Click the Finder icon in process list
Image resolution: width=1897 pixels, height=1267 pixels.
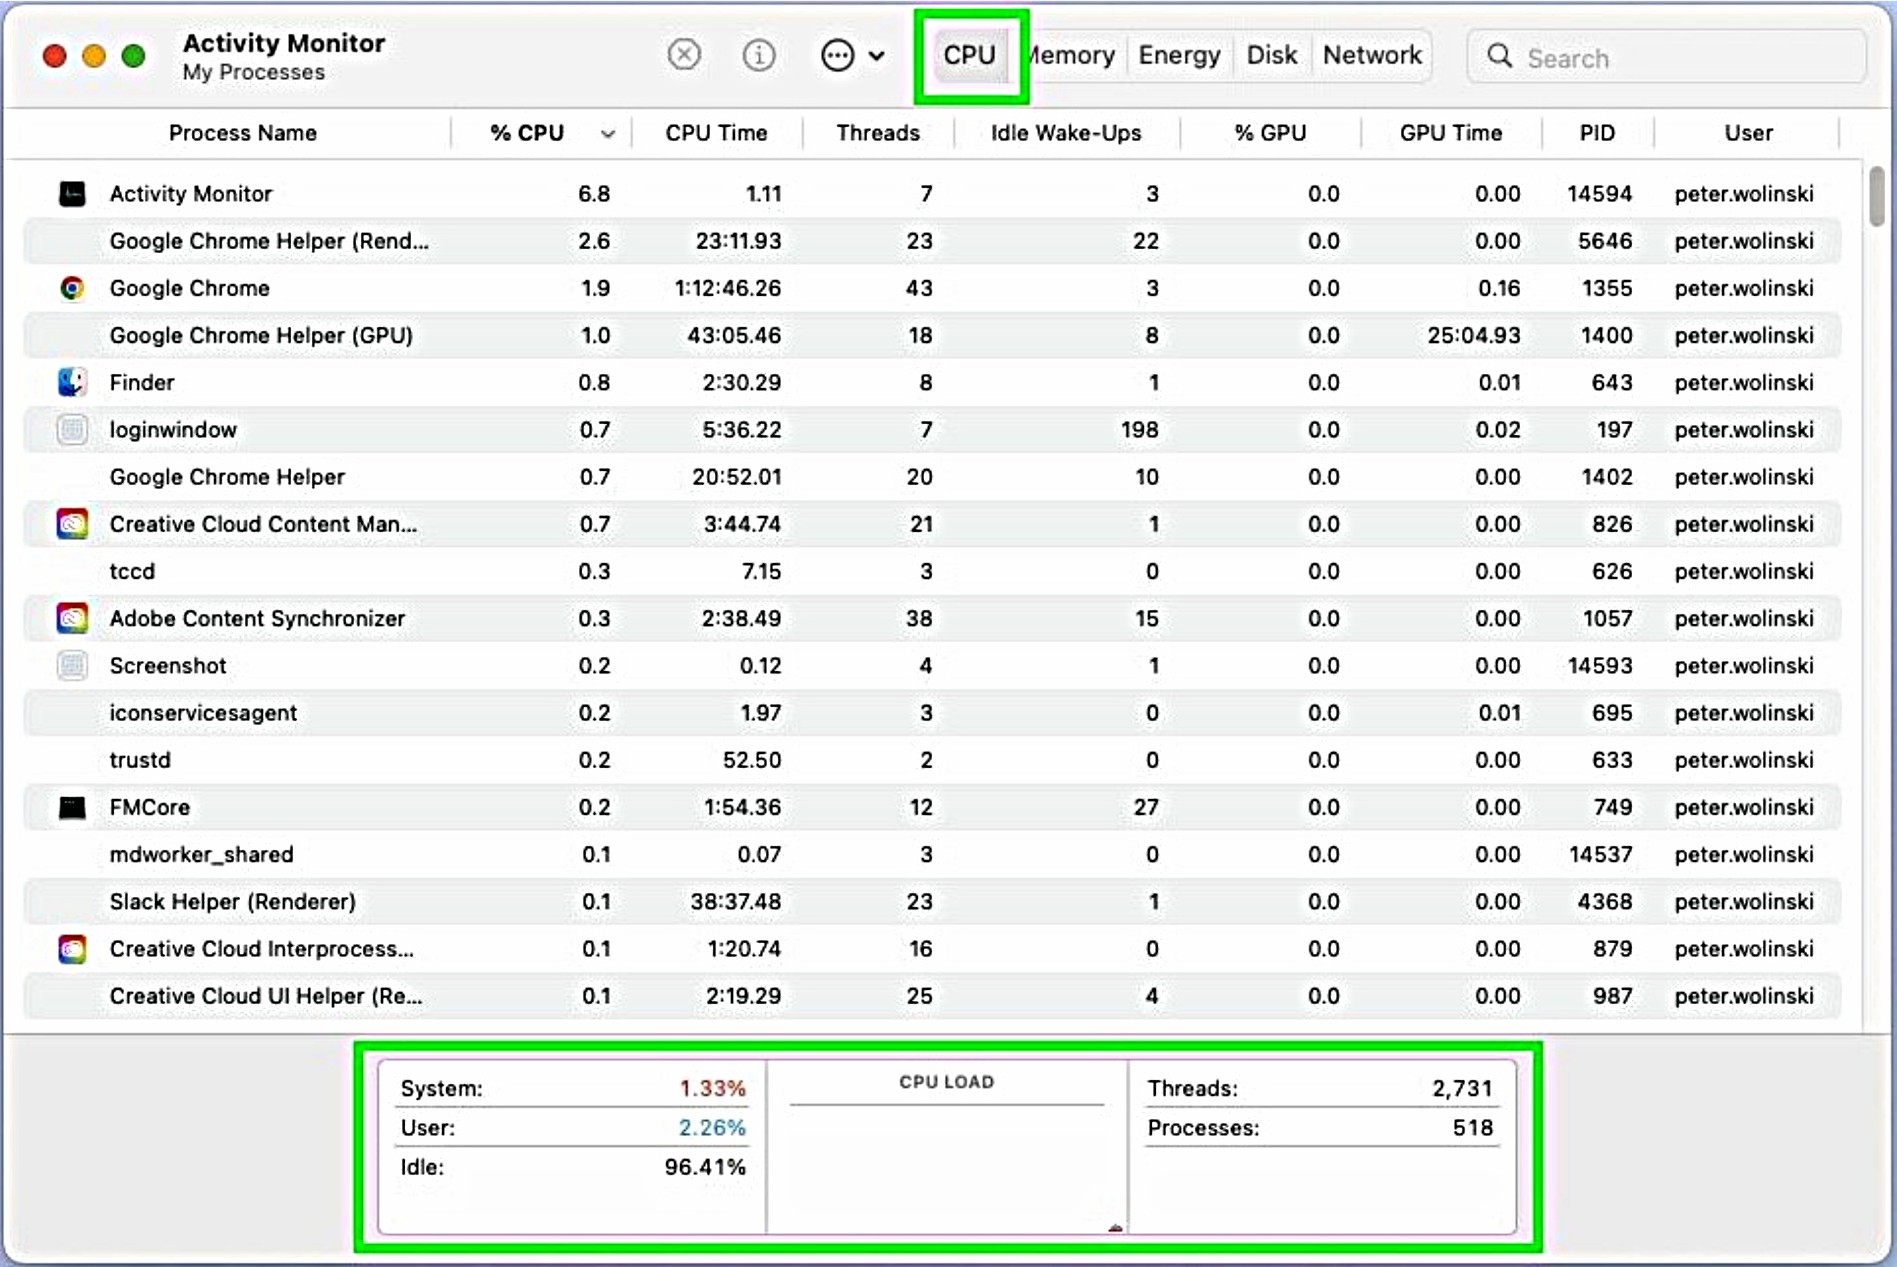coord(72,382)
